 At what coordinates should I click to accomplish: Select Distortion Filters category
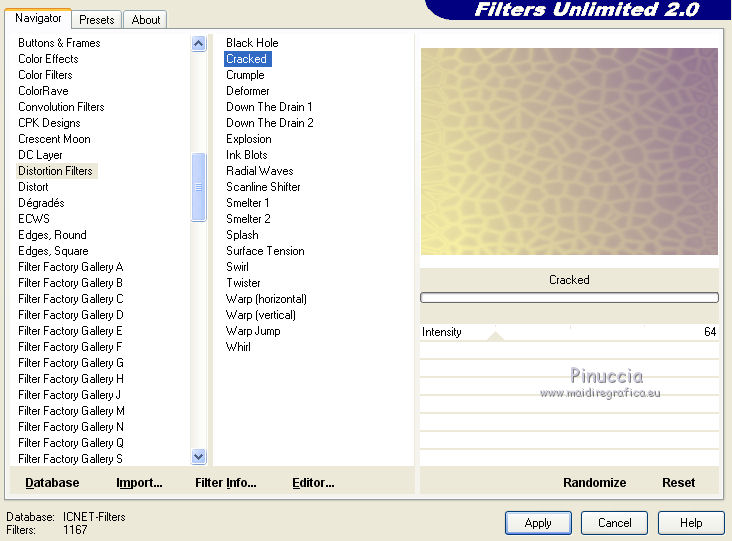55,171
